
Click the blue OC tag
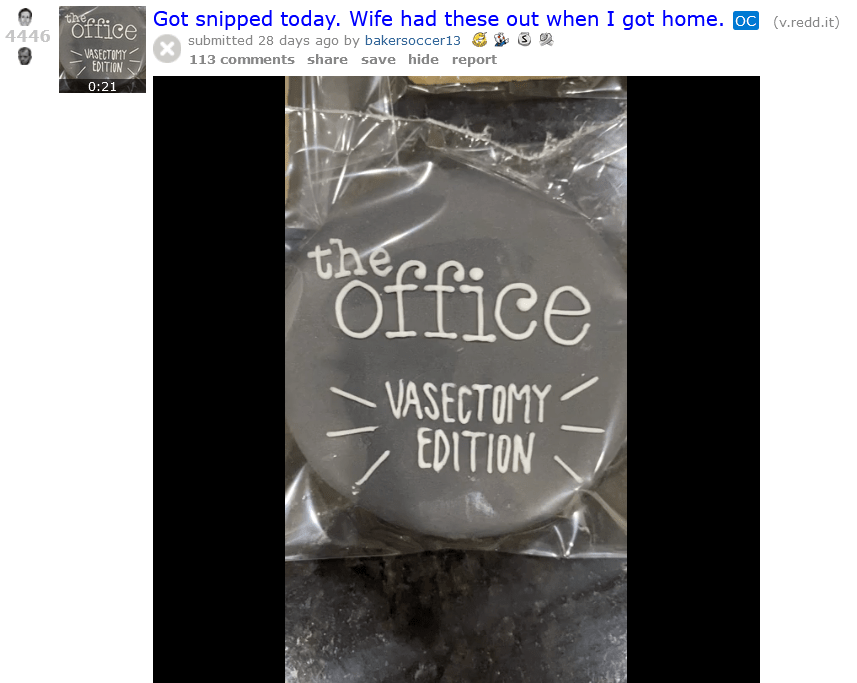[x=746, y=21]
